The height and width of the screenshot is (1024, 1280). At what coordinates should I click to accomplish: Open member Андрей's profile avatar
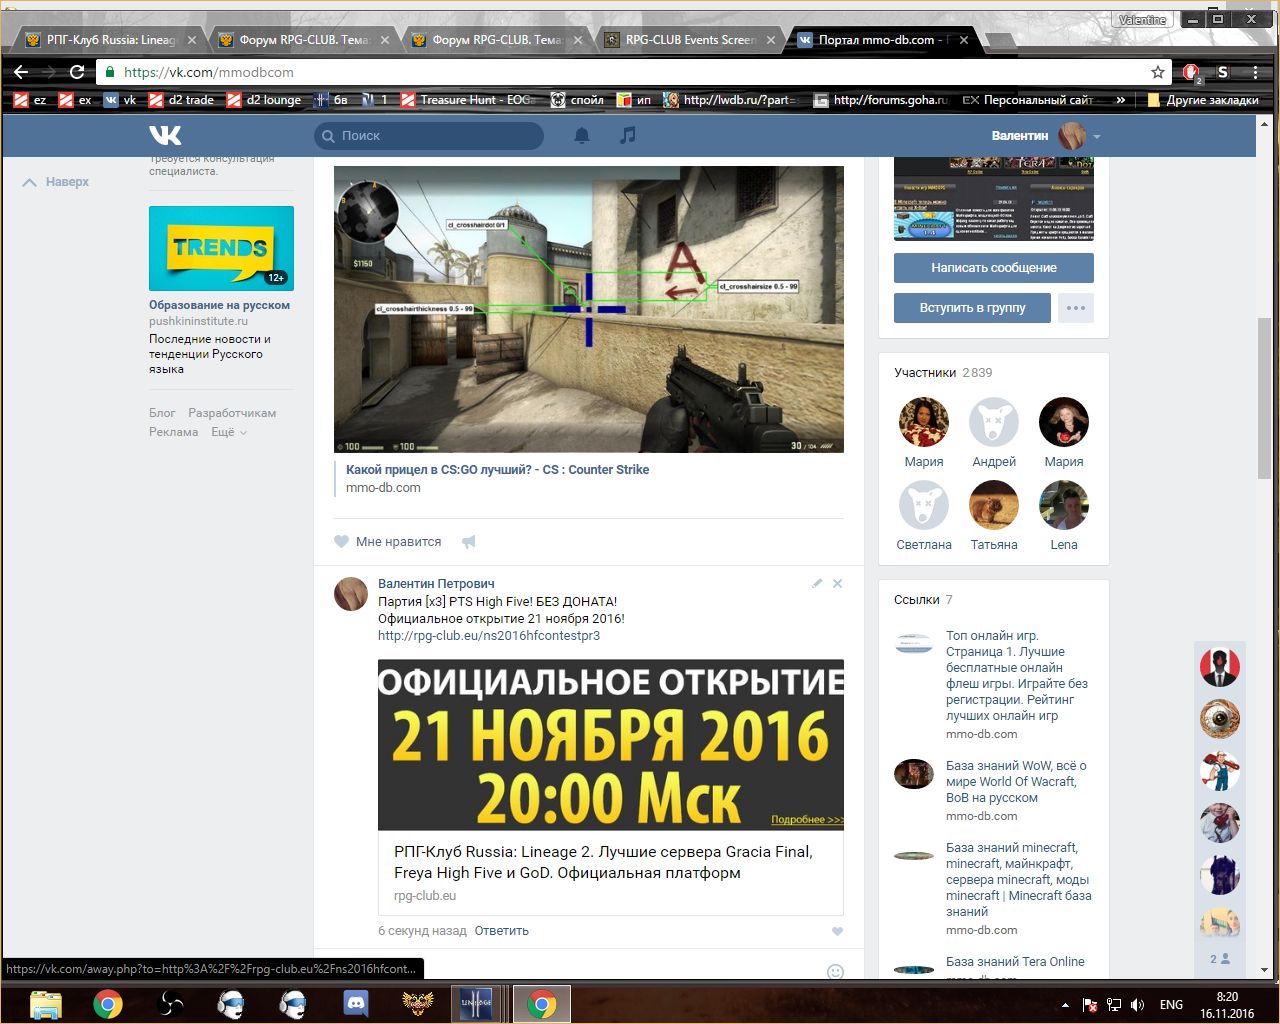[x=994, y=422]
